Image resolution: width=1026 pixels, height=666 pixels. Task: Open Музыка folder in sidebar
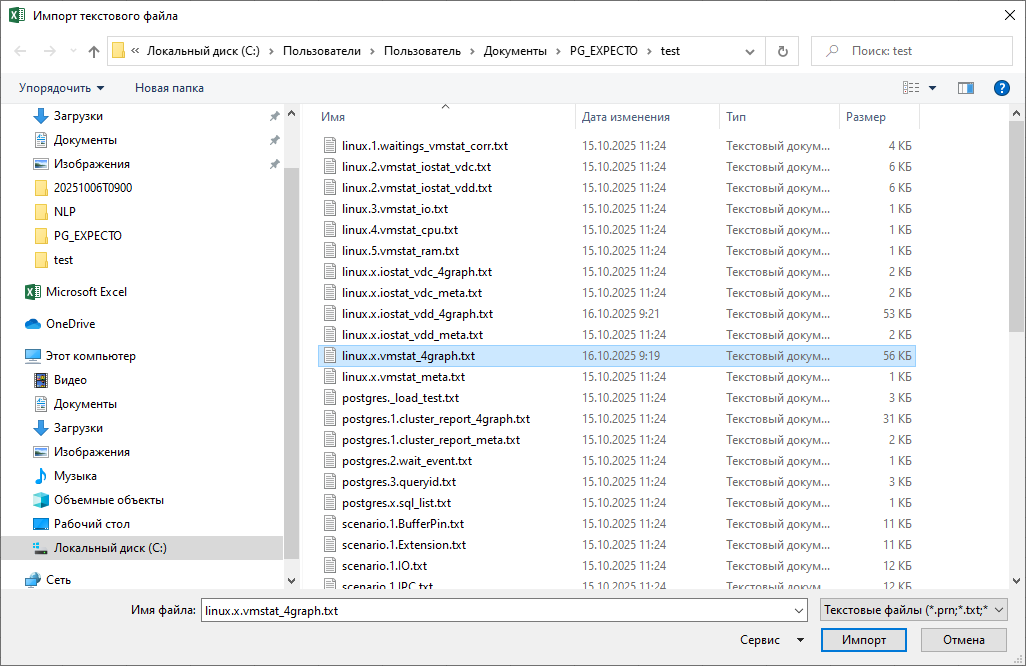[75, 476]
